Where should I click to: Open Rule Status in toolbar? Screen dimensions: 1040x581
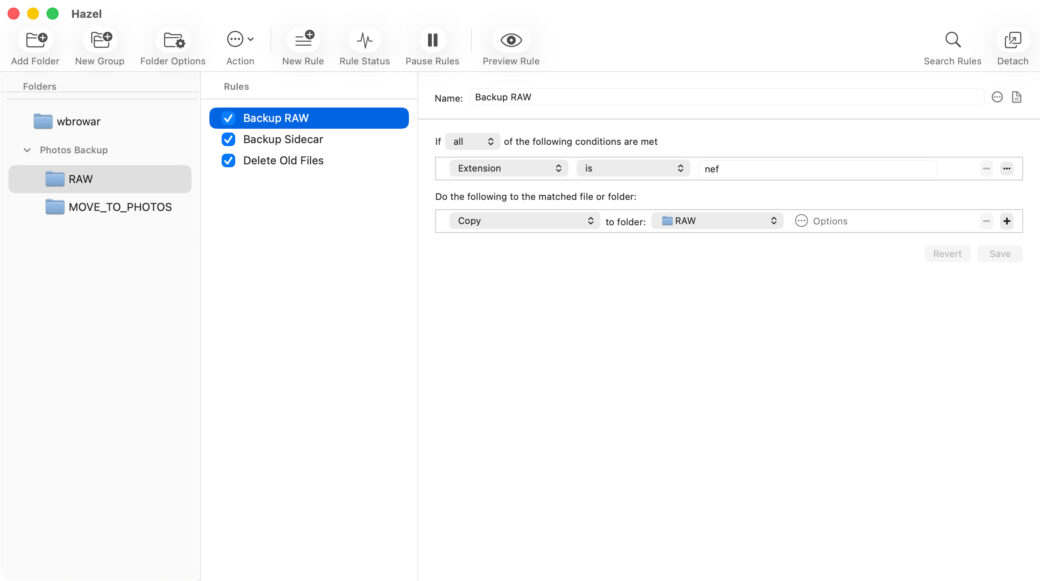click(364, 40)
